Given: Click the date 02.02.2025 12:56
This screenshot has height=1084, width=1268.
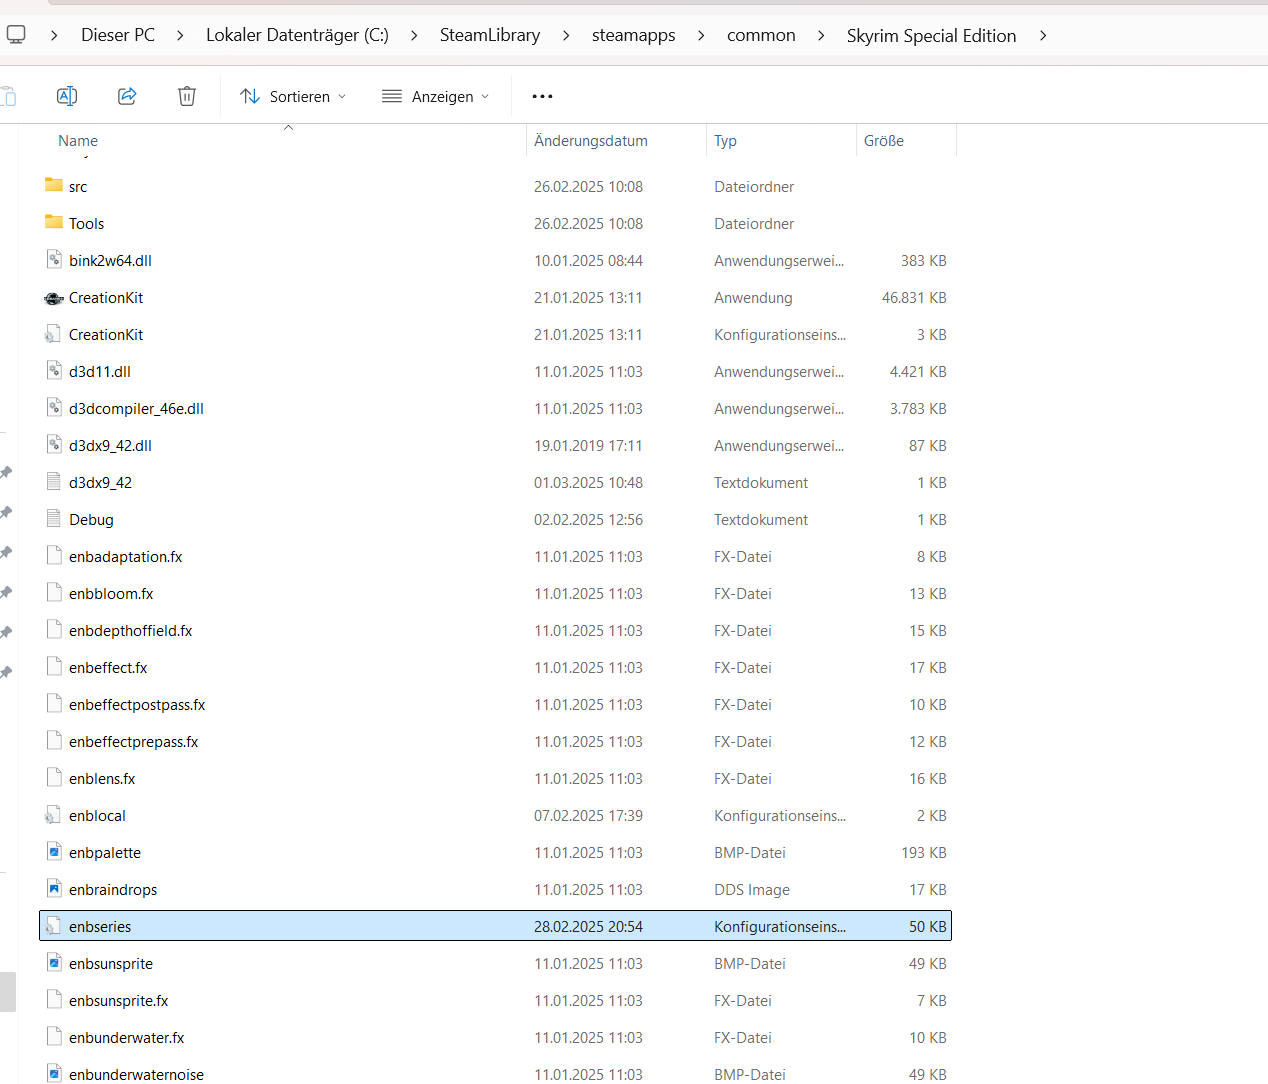Looking at the screenshot, I should tap(588, 519).
